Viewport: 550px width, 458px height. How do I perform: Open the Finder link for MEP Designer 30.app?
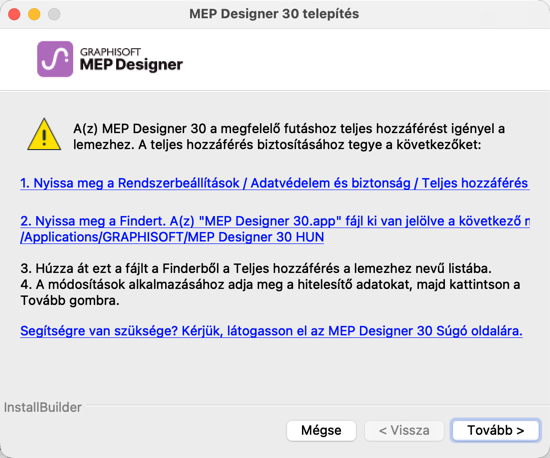click(275, 229)
